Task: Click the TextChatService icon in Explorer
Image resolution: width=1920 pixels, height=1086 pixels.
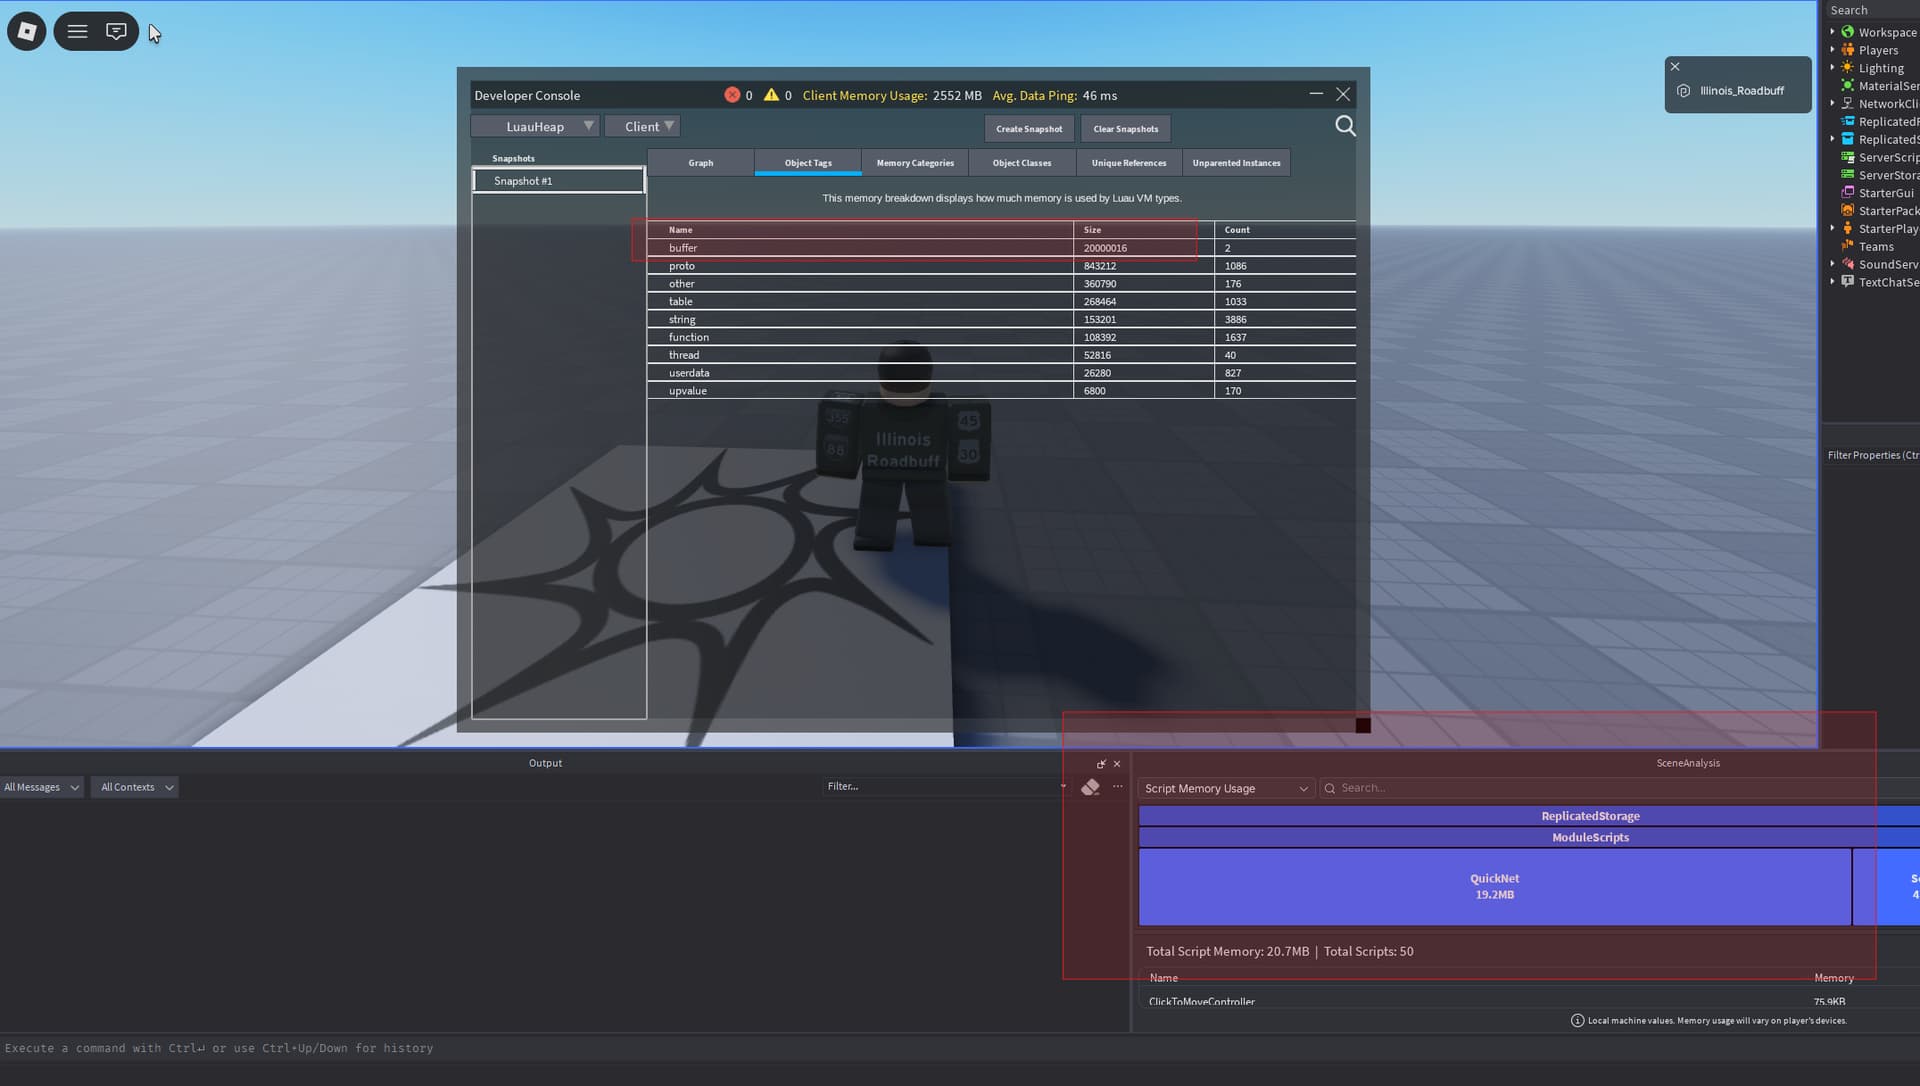Action: coord(1848,282)
